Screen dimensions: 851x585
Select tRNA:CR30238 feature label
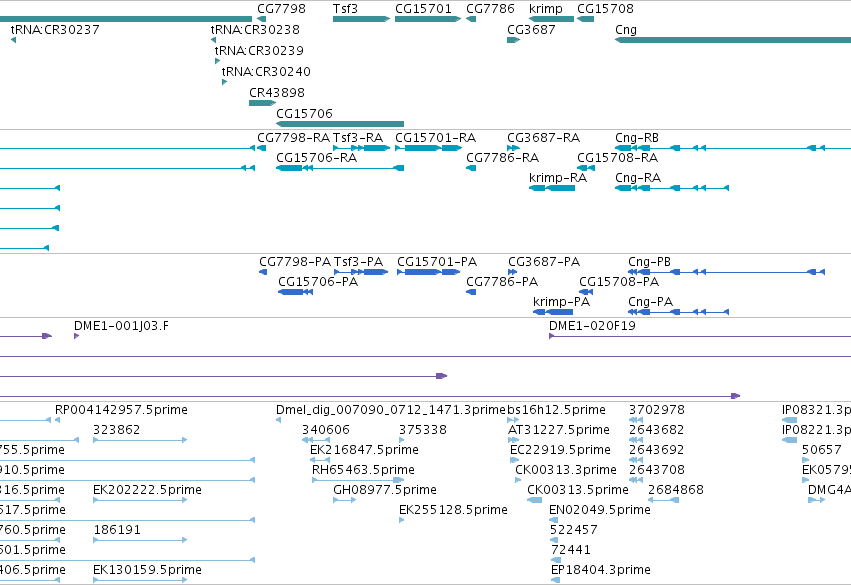(x=255, y=29)
